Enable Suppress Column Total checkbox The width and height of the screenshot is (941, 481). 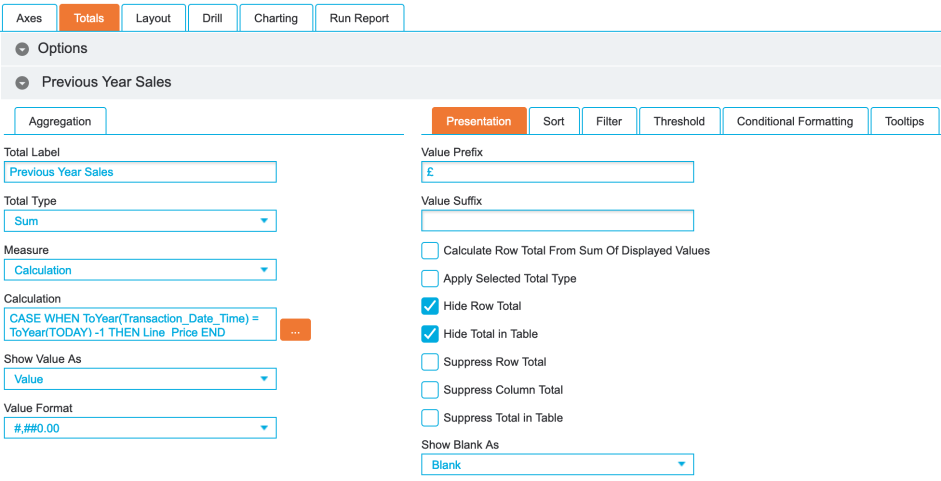pyautogui.click(x=430, y=390)
